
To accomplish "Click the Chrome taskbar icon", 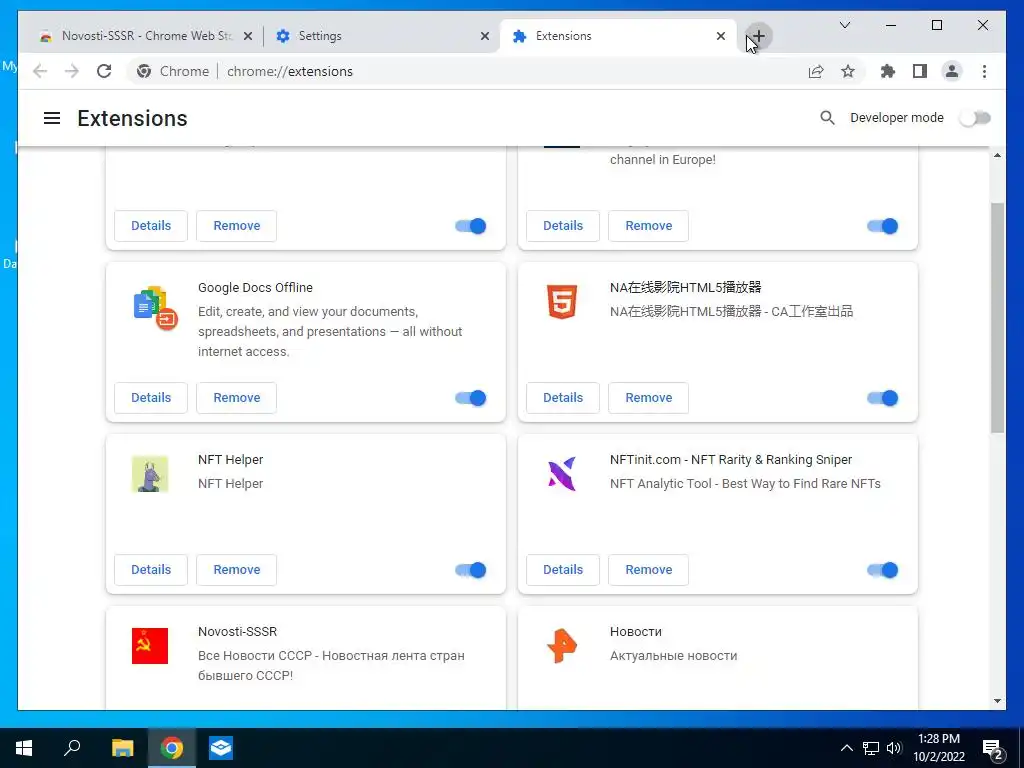I will point(172,748).
